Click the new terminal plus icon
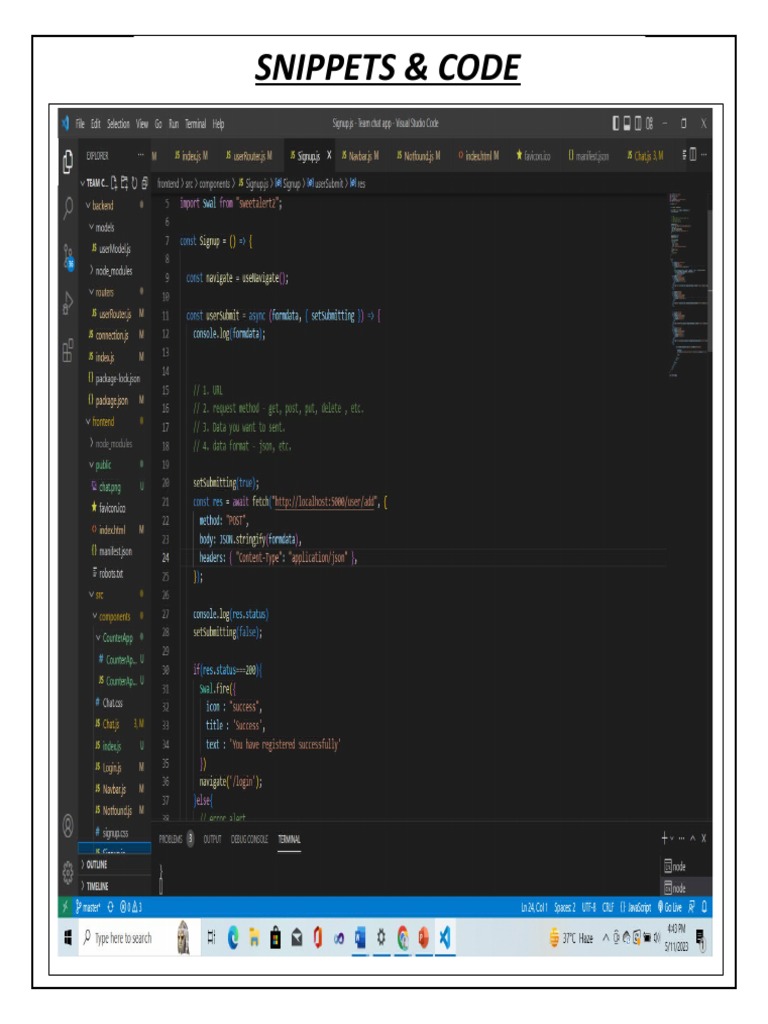 point(665,838)
